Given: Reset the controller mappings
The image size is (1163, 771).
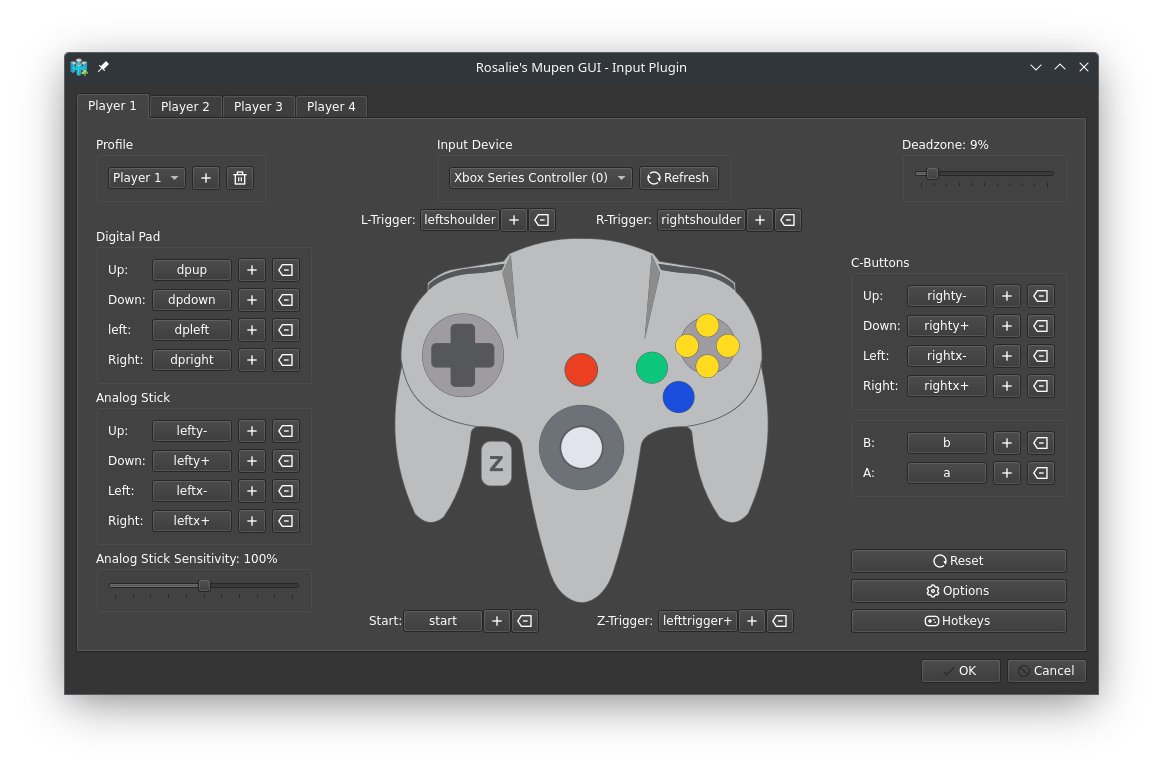Looking at the screenshot, I should click(958, 561).
